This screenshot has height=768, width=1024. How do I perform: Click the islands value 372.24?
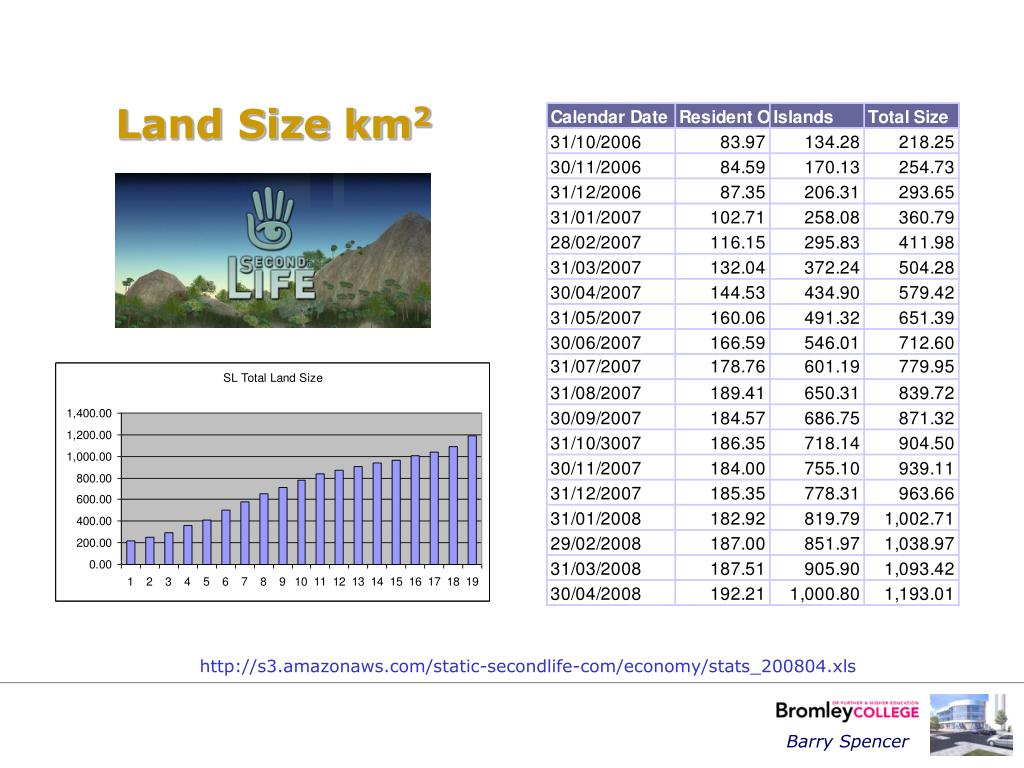click(x=831, y=268)
